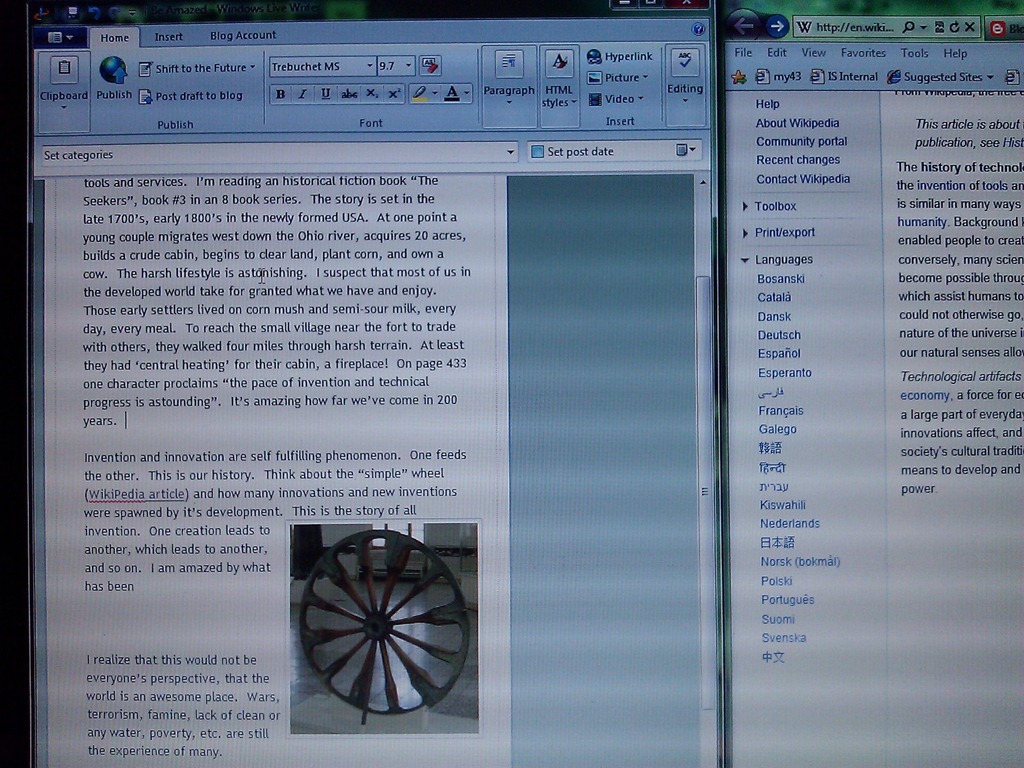Click the clear formatting icon
This screenshot has height=768, width=1024.
(x=430, y=65)
